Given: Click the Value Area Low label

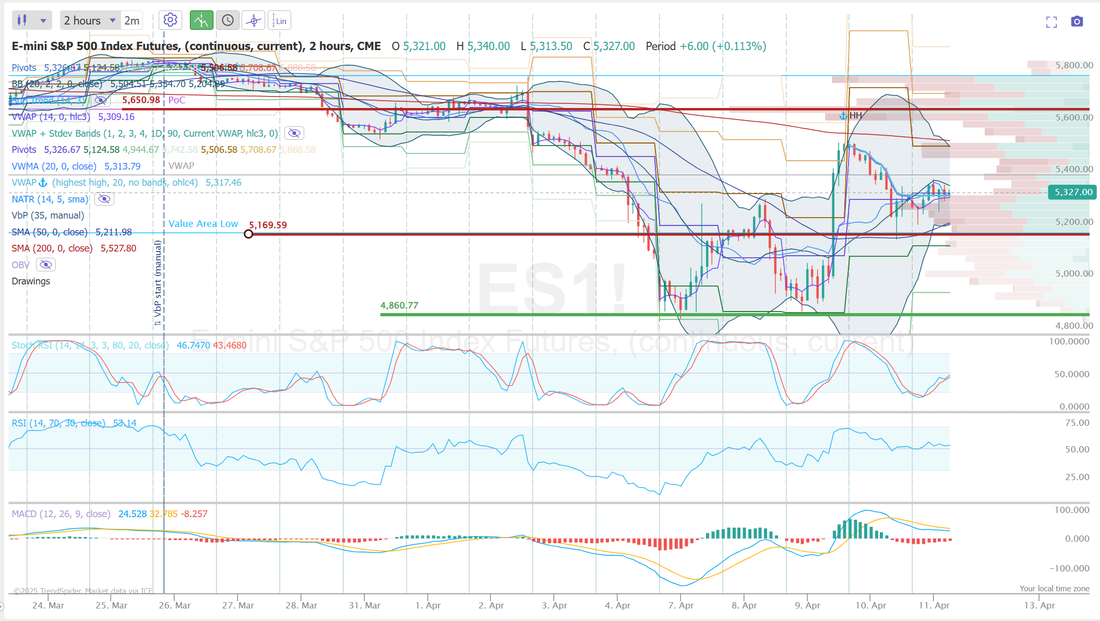Looking at the screenshot, I should (x=203, y=224).
